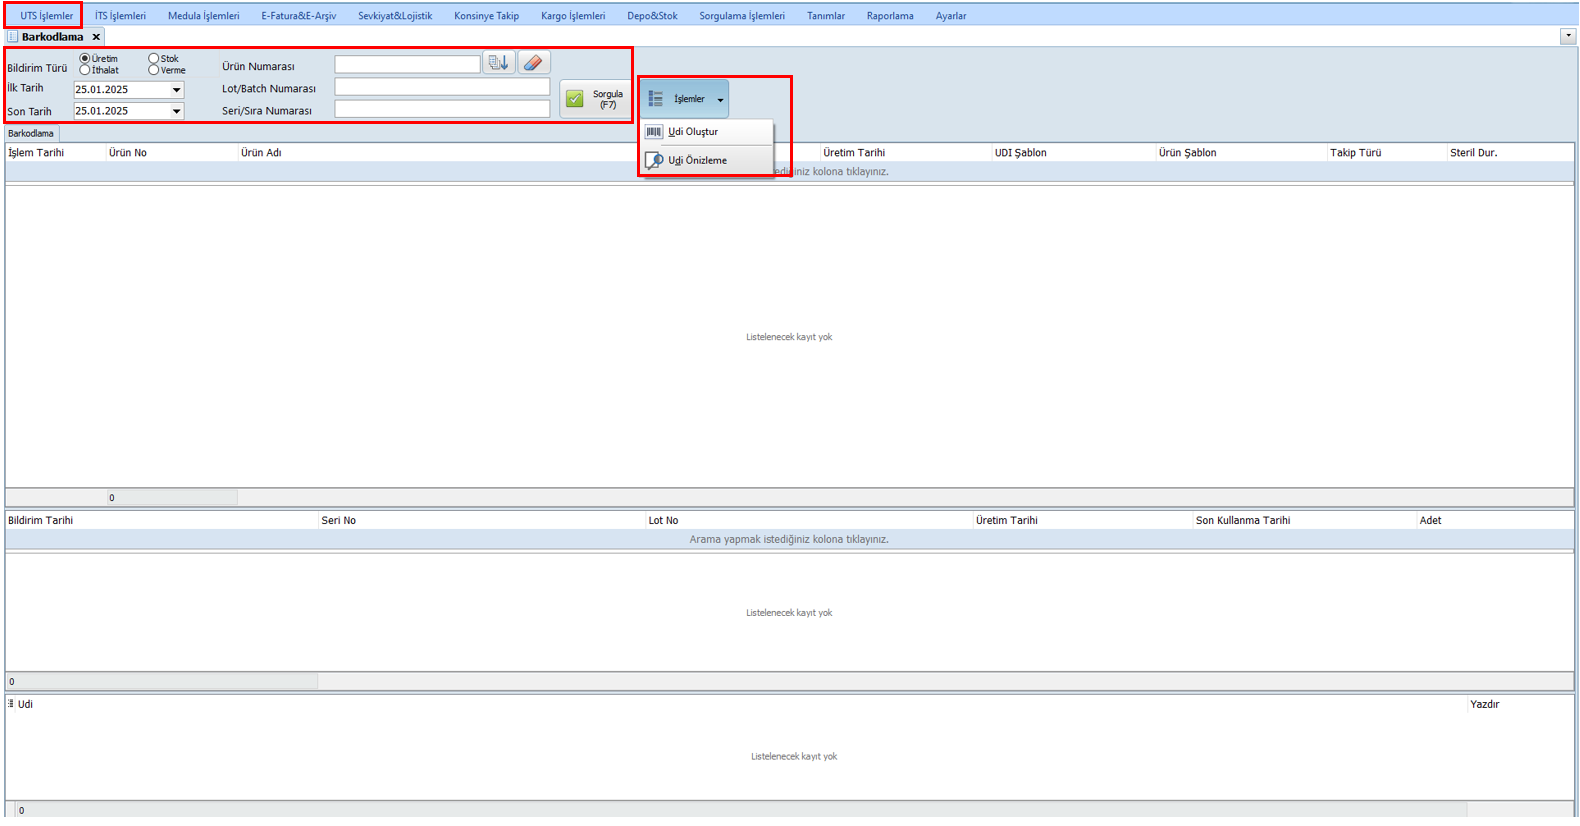1580x826 pixels.
Task: Click the product list import icon
Action: (x=498, y=63)
